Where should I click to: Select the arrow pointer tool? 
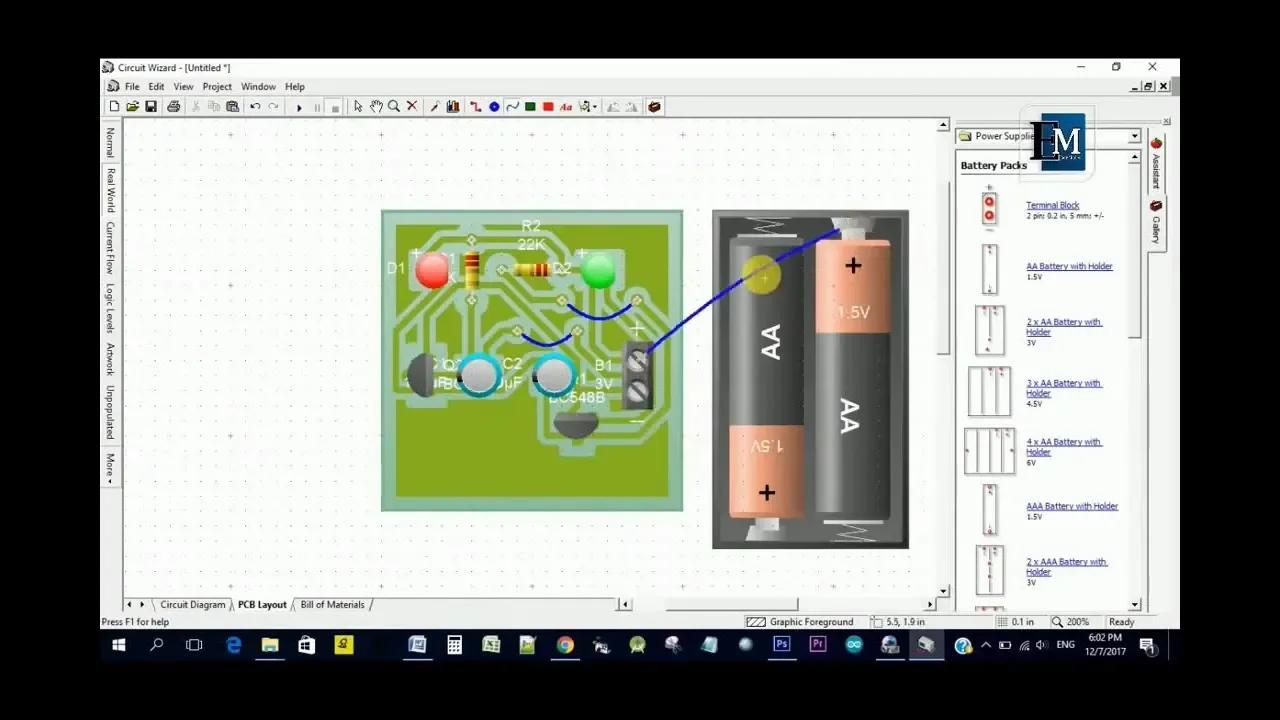357,106
